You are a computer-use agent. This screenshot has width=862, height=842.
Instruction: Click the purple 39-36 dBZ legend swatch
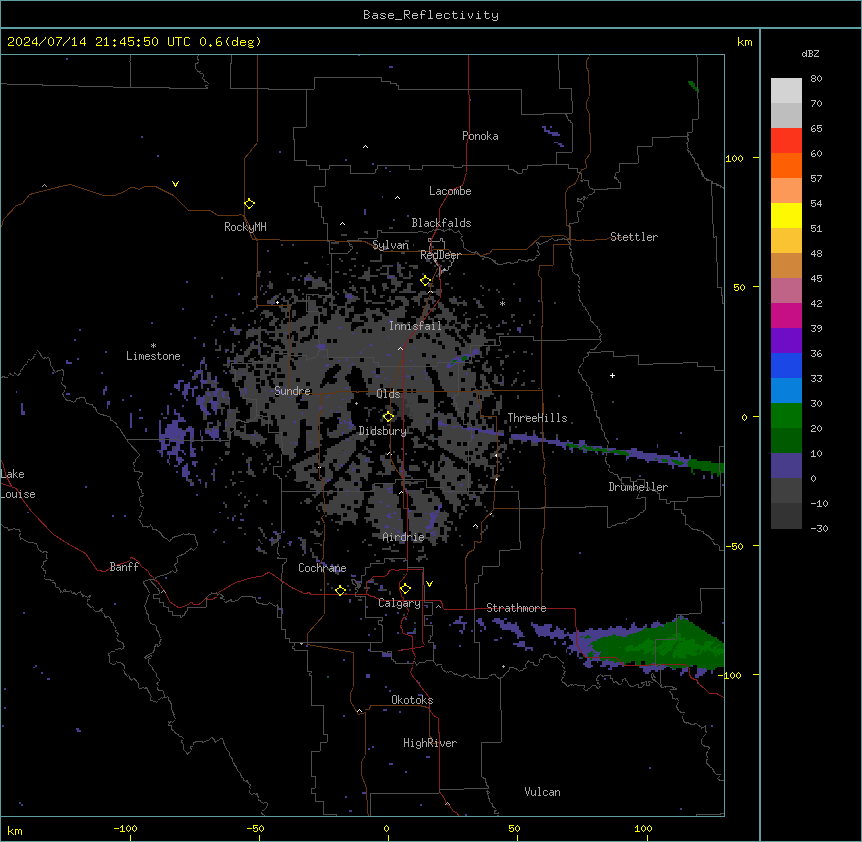pyautogui.click(x=786, y=341)
